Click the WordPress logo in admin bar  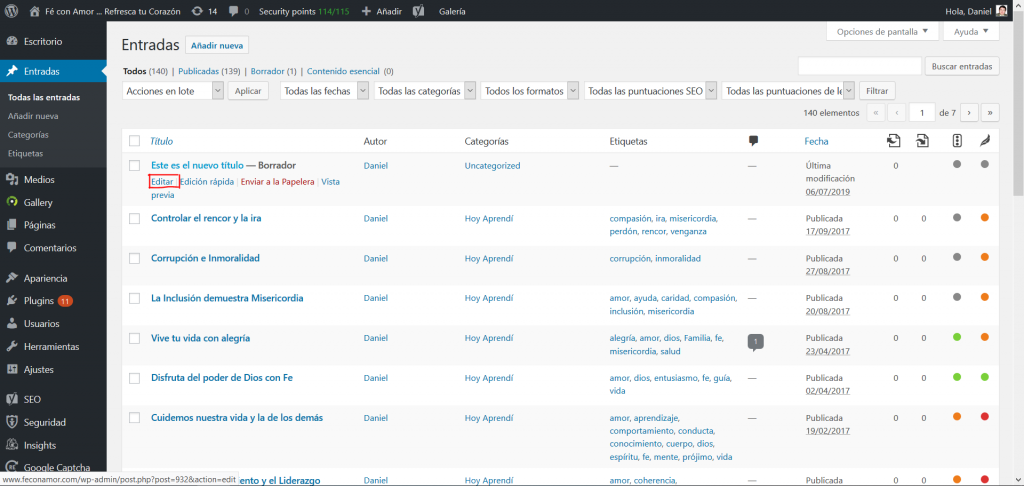click(x=13, y=11)
